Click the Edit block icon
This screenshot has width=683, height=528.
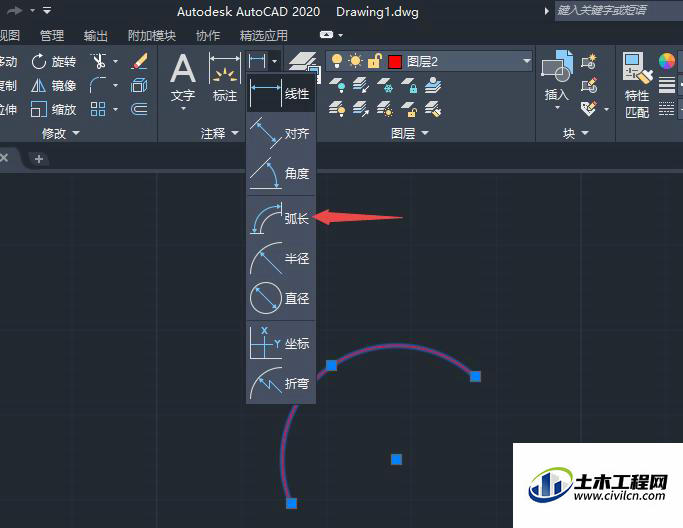[588, 85]
